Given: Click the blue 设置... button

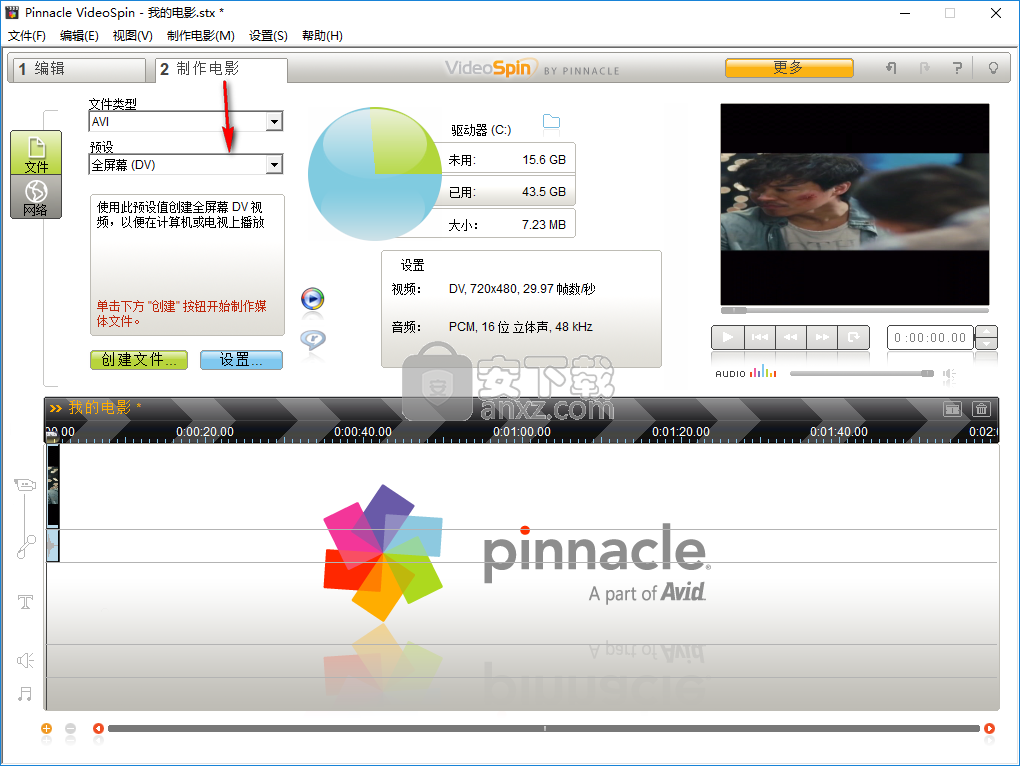Looking at the screenshot, I should [x=241, y=360].
